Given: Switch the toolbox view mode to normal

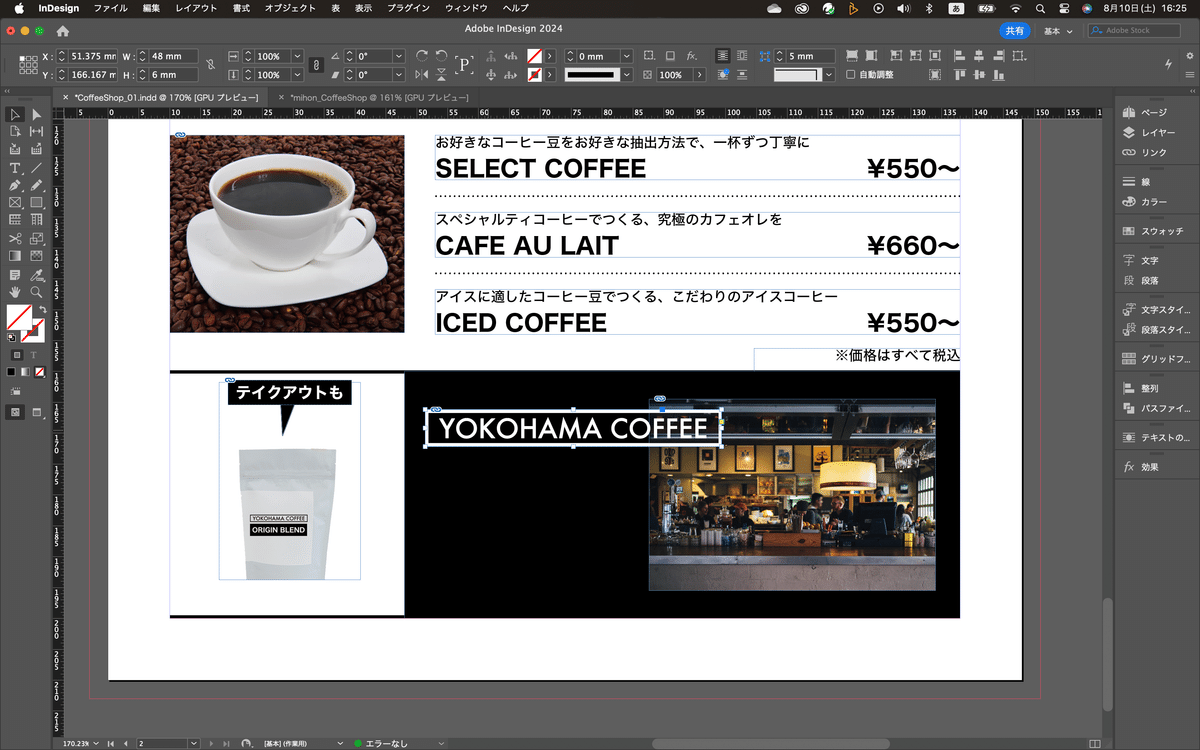Looking at the screenshot, I should (x=16, y=412).
